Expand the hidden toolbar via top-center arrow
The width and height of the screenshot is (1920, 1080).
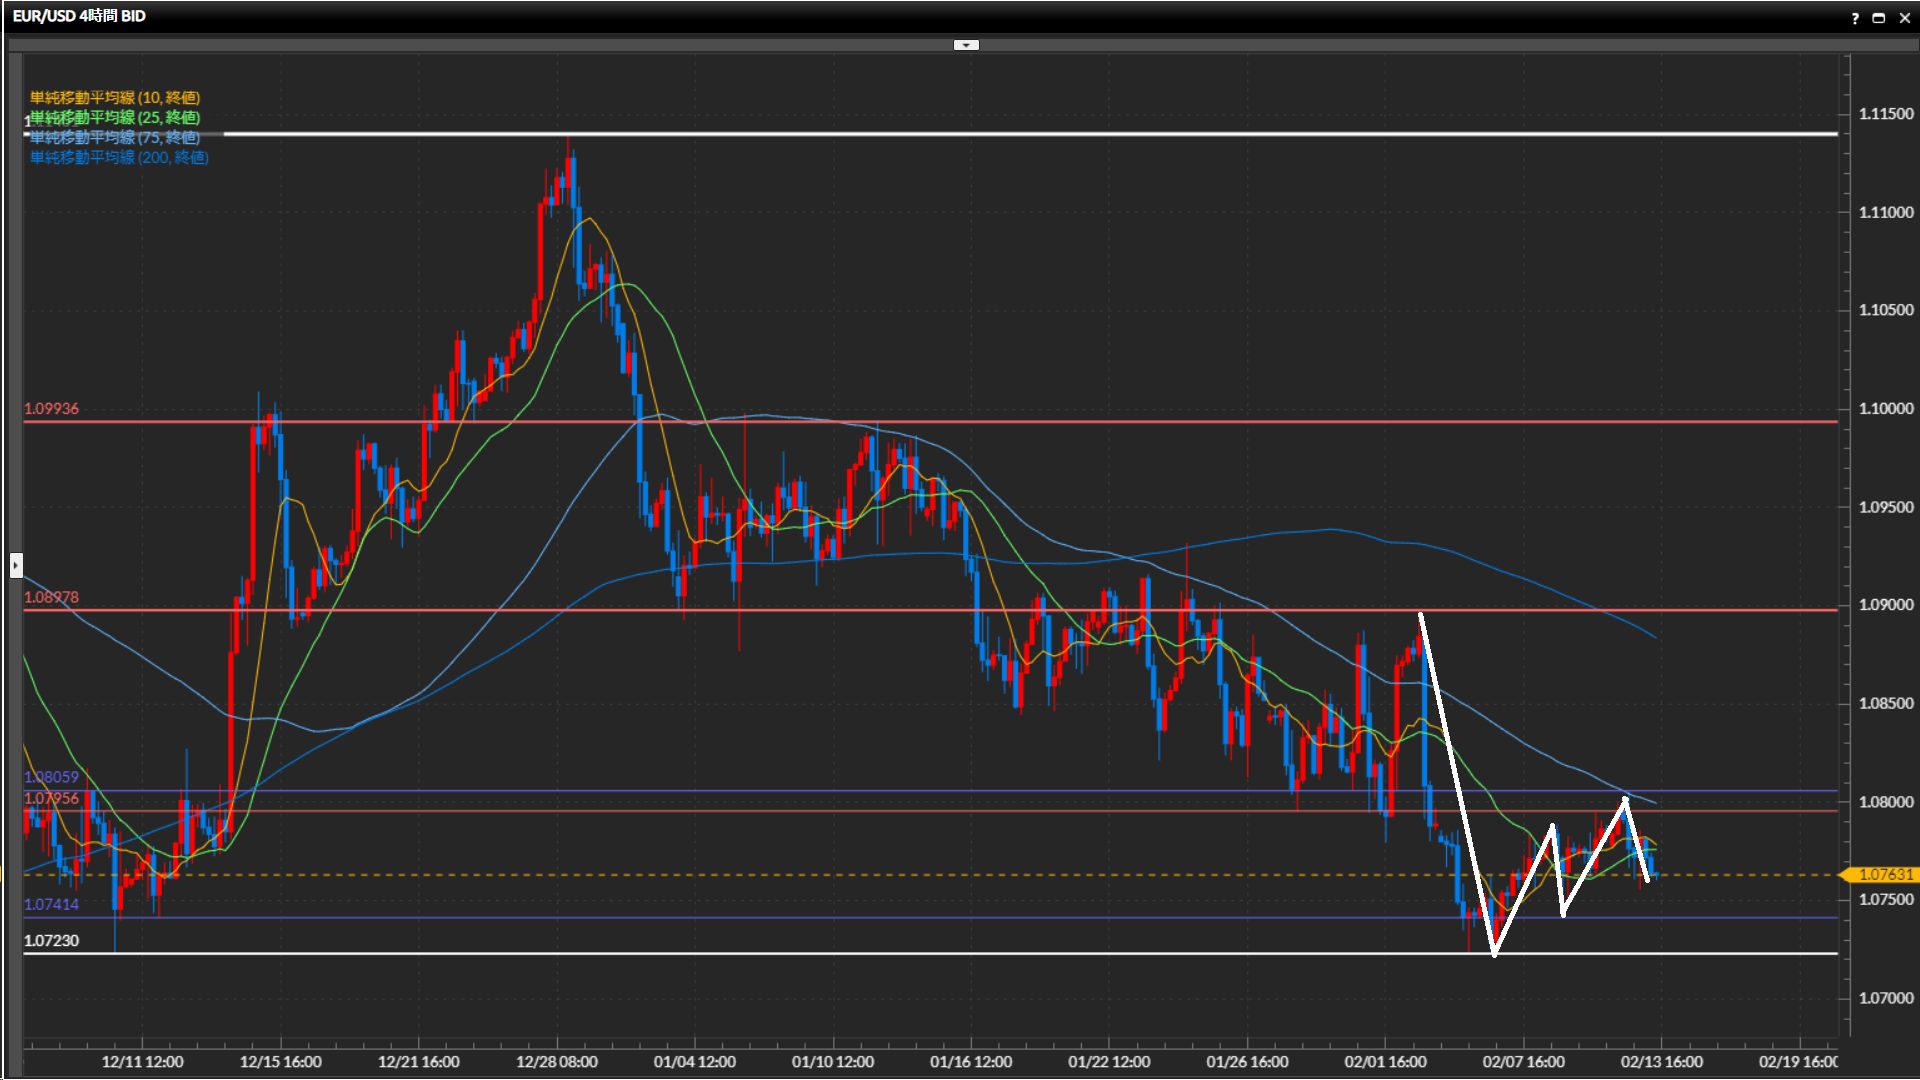pos(966,45)
